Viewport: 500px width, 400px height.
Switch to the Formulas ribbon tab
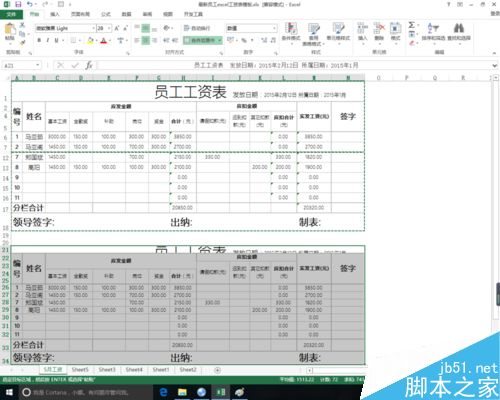pyautogui.click(x=106, y=14)
